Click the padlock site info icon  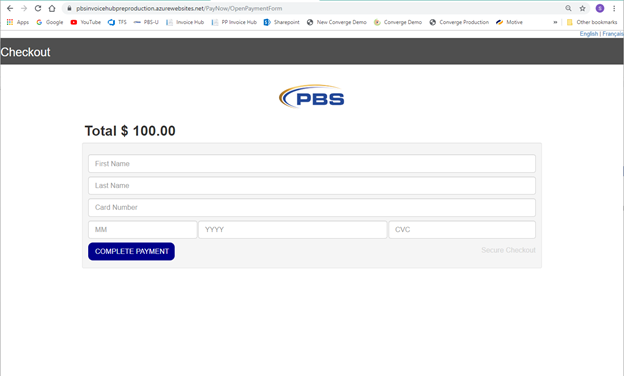click(69, 8)
